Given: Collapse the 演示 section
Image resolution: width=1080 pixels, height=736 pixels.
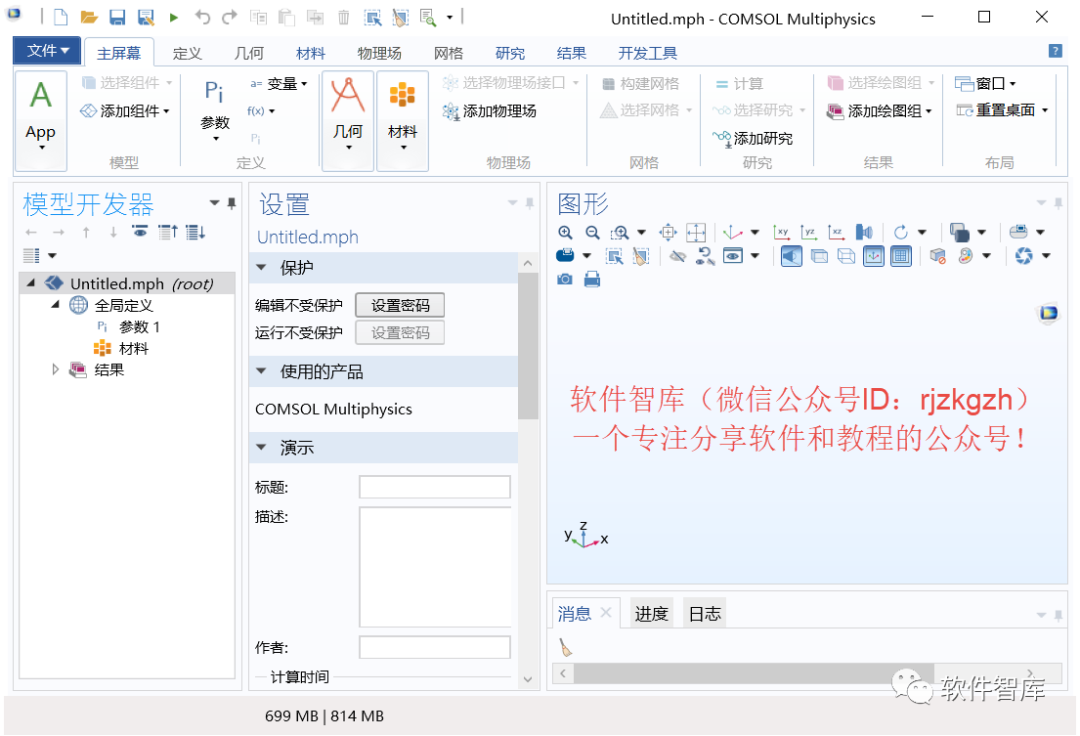Looking at the screenshot, I should (261, 448).
